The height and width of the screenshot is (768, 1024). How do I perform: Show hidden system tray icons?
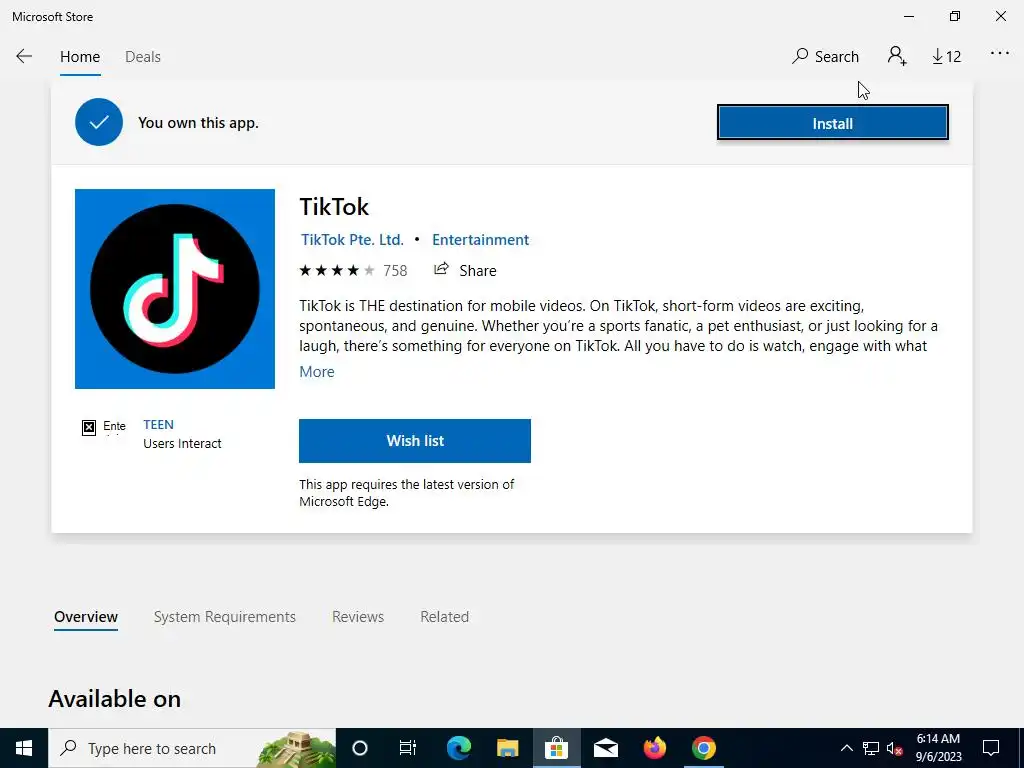(846, 748)
